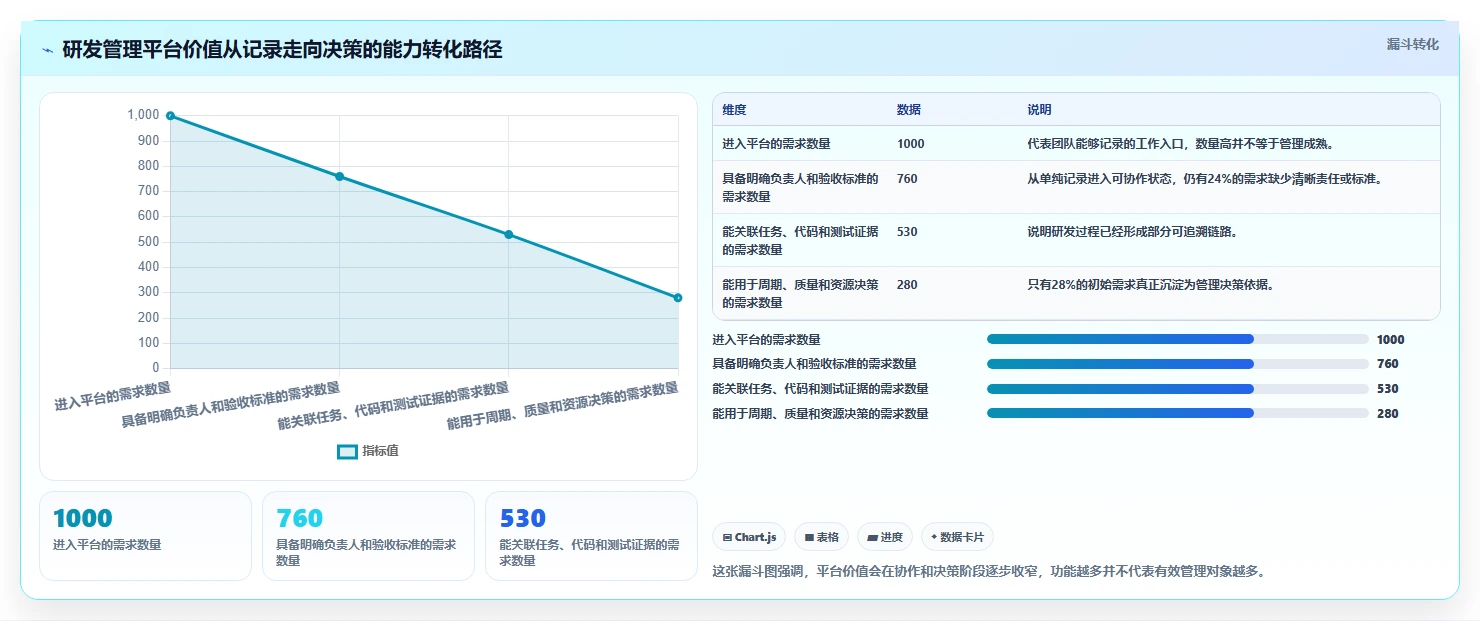Click the progress bar valued 280
Viewport: 1480px width, 621px height.
(x=1177, y=413)
